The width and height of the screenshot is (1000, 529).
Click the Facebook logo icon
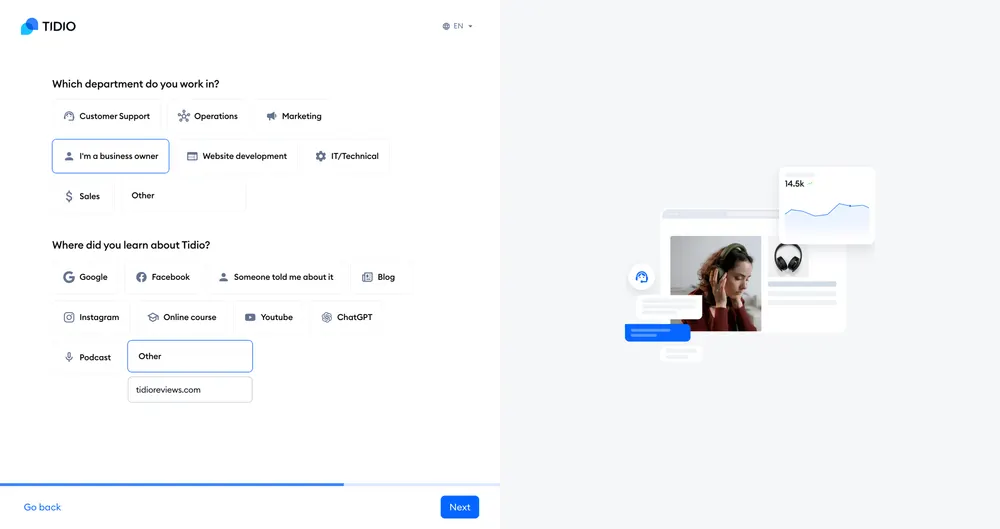[142, 277]
